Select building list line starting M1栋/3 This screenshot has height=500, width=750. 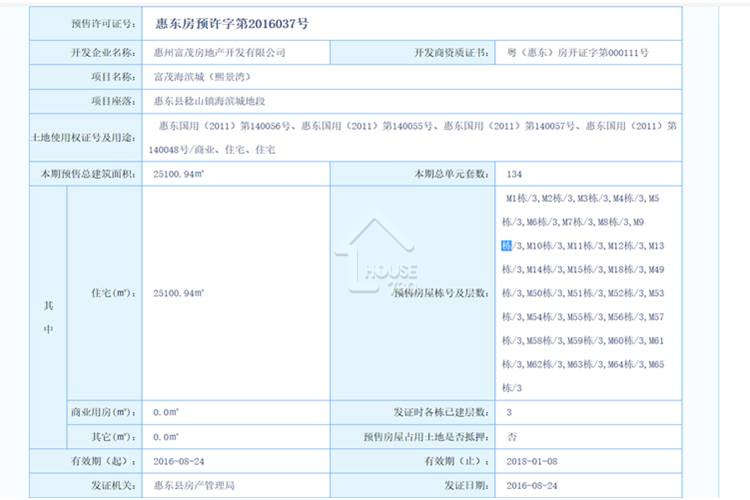583,198
